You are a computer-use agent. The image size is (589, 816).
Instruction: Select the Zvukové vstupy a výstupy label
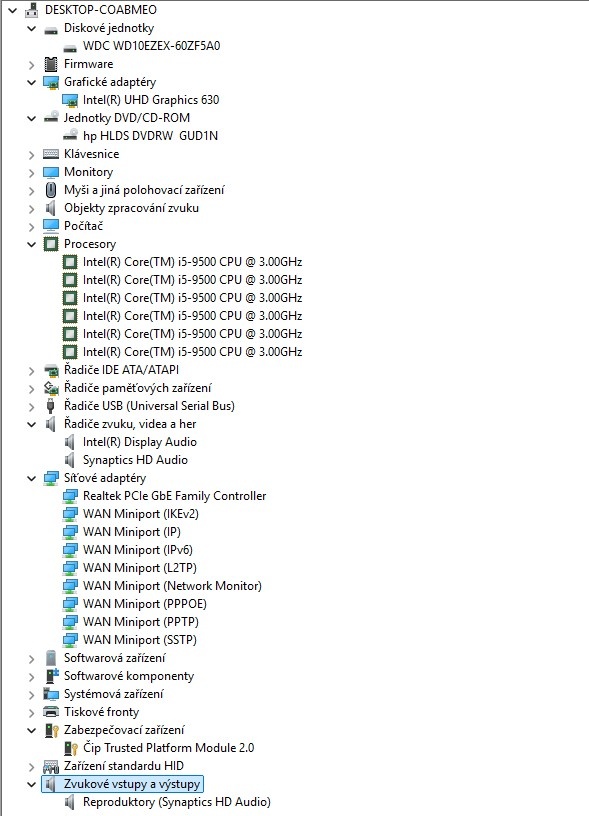(x=132, y=784)
